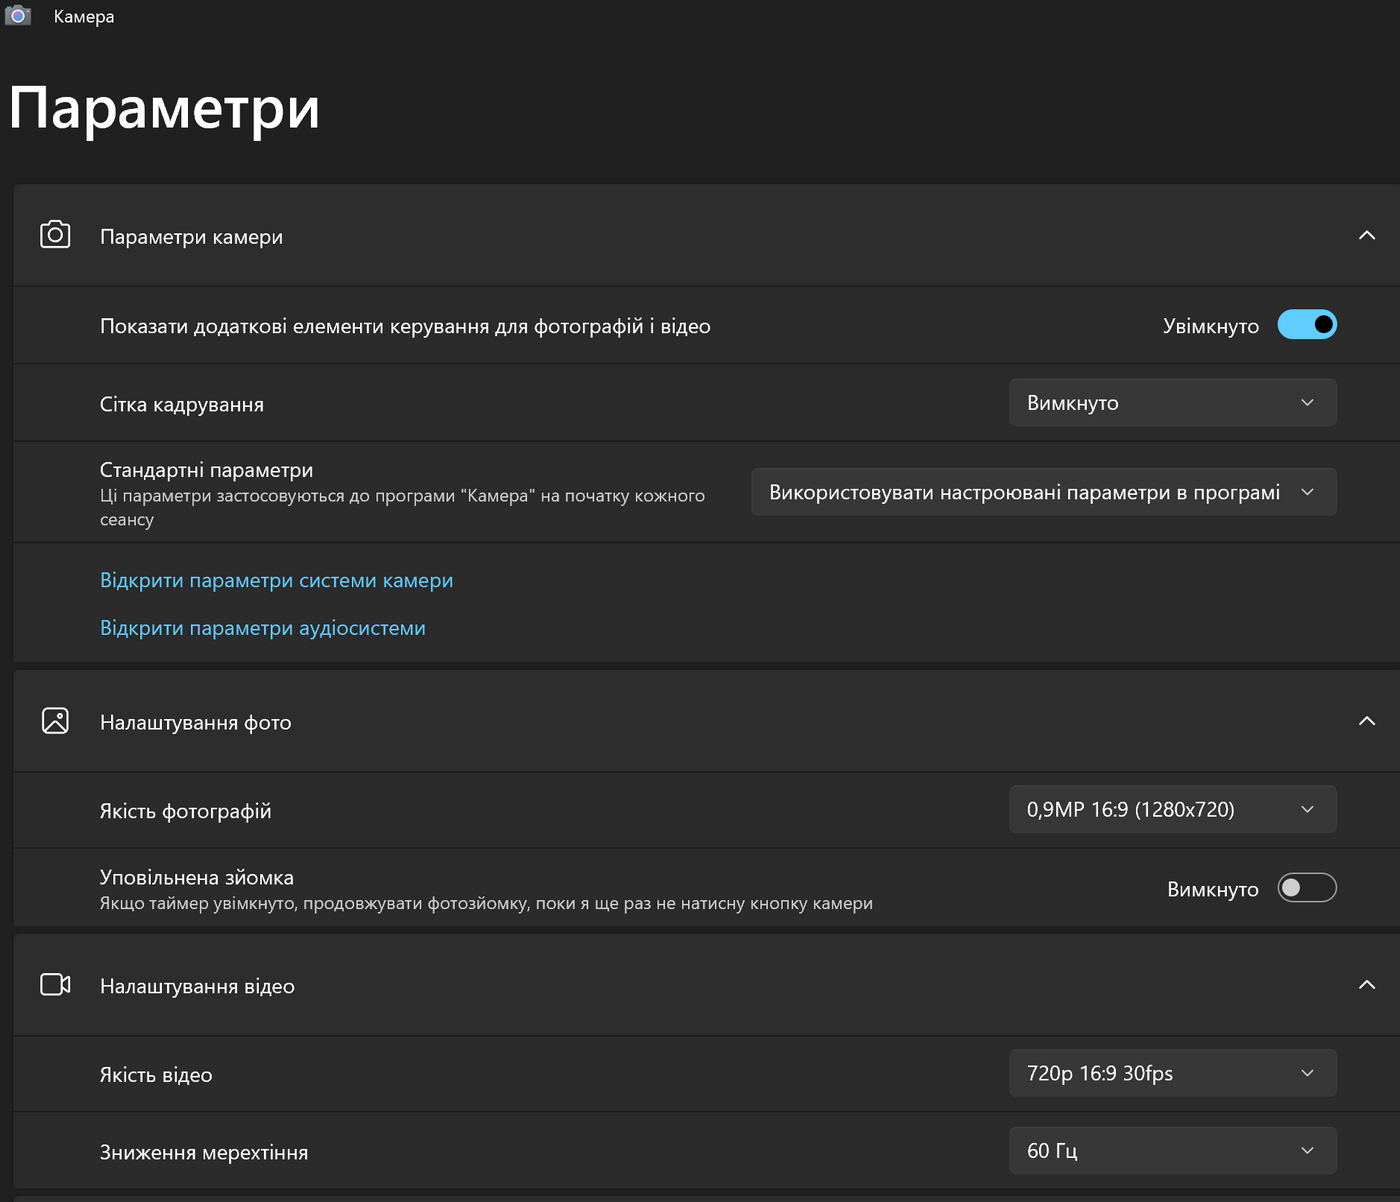The image size is (1400, 1202).
Task: Collapse the Налаштування відео section chevron
Action: (x=1367, y=985)
